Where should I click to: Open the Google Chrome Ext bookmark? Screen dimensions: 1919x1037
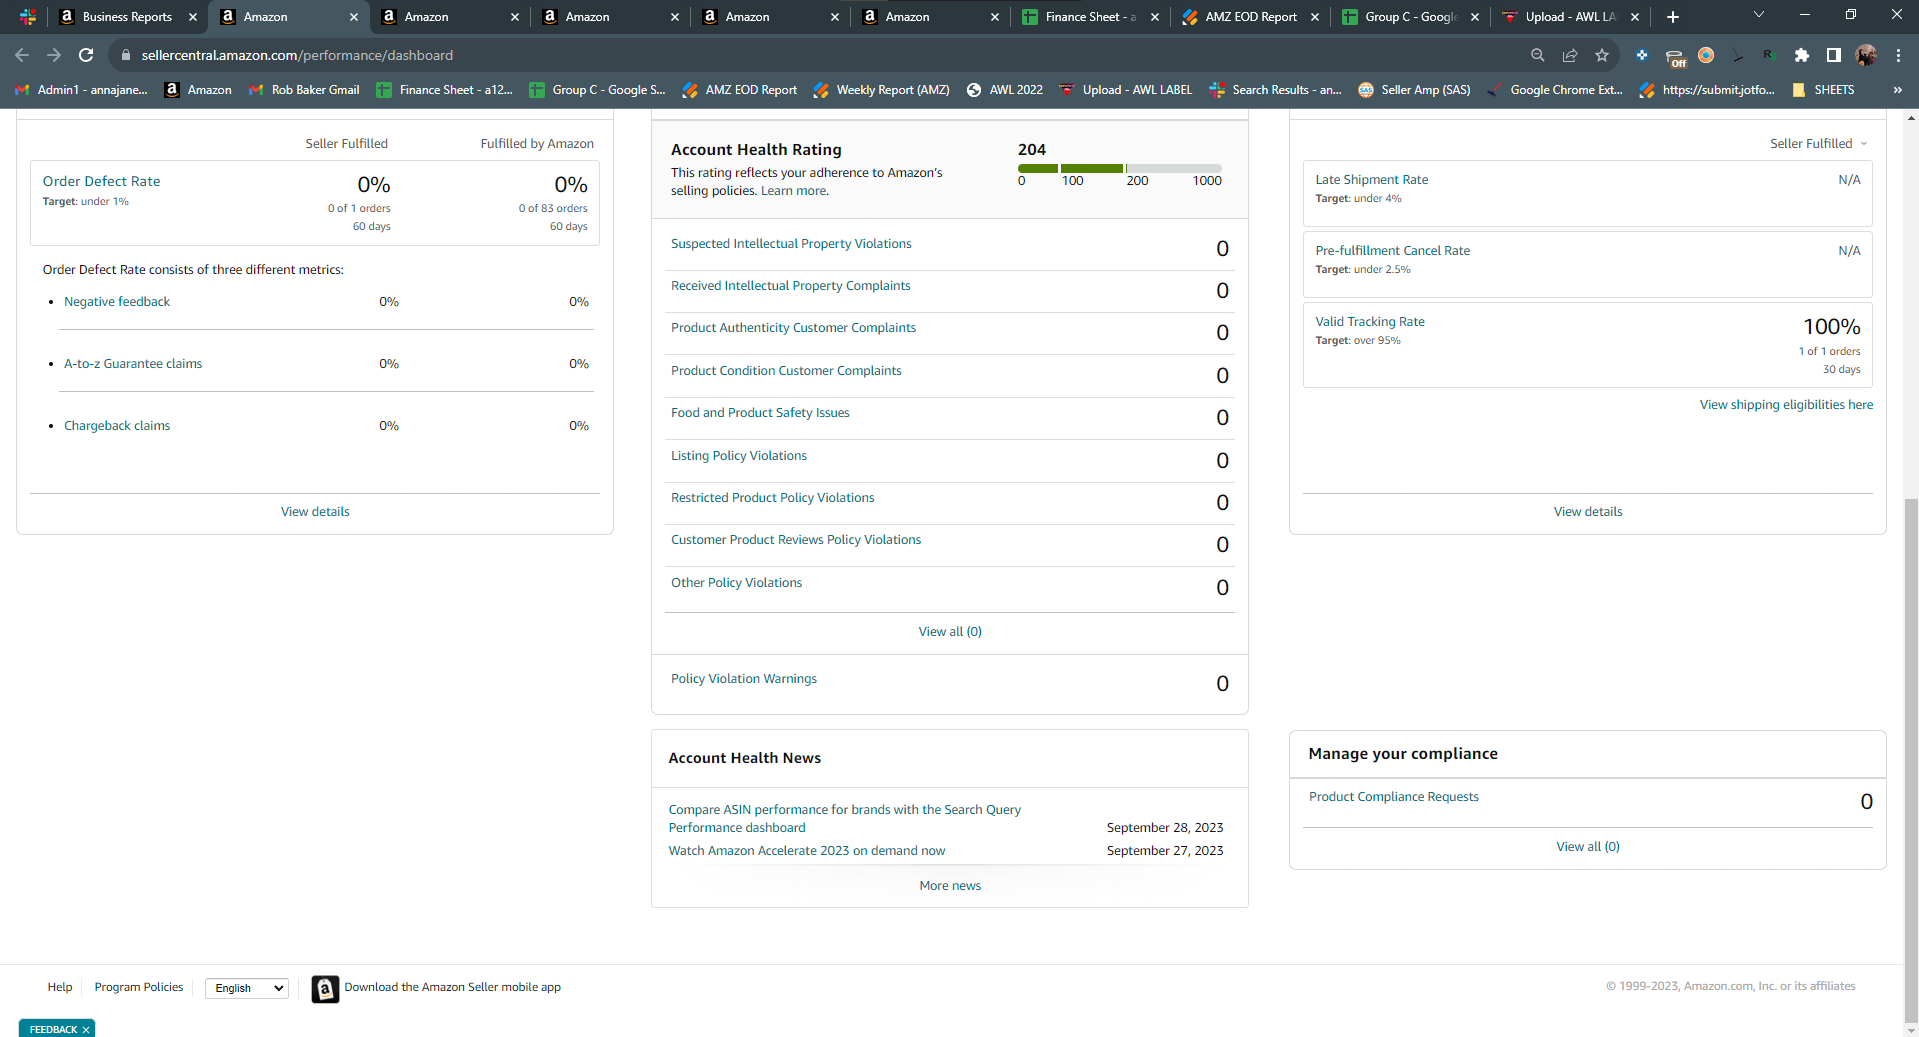tap(1555, 90)
